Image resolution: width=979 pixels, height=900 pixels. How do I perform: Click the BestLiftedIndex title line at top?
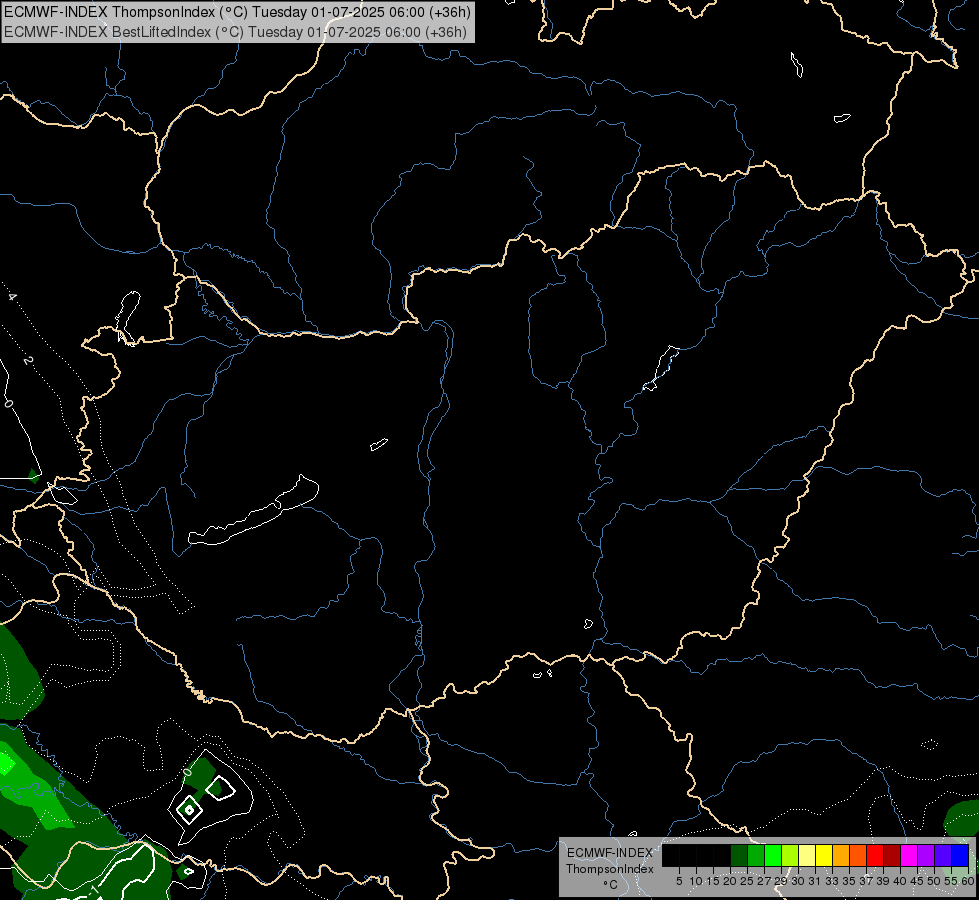pos(235,32)
